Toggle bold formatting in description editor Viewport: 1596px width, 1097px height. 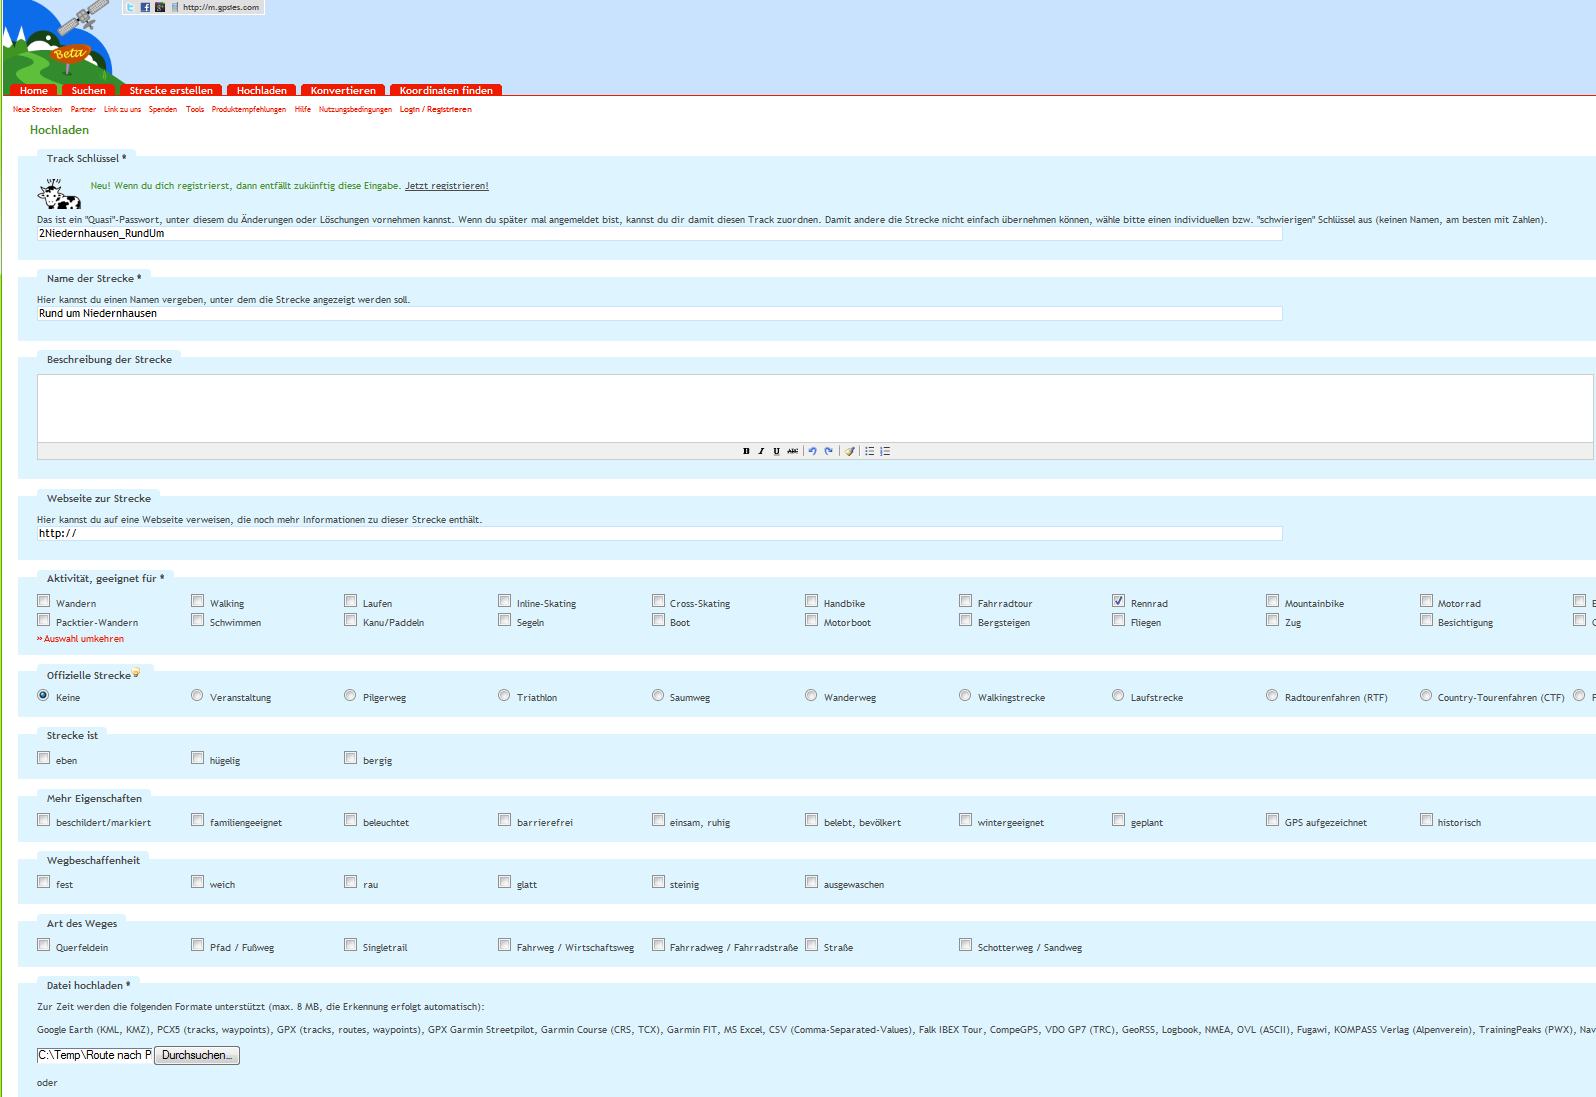click(746, 451)
